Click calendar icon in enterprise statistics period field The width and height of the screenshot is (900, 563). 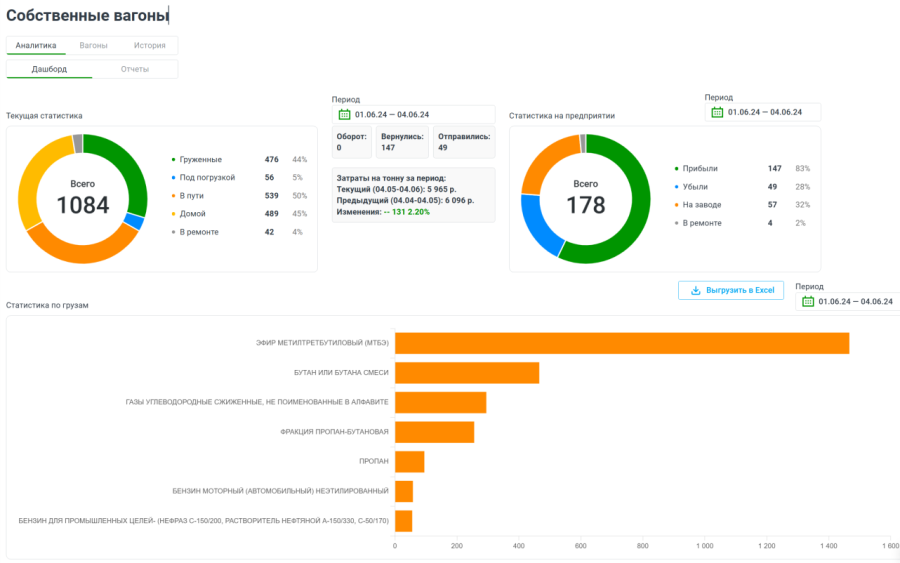[x=717, y=112]
